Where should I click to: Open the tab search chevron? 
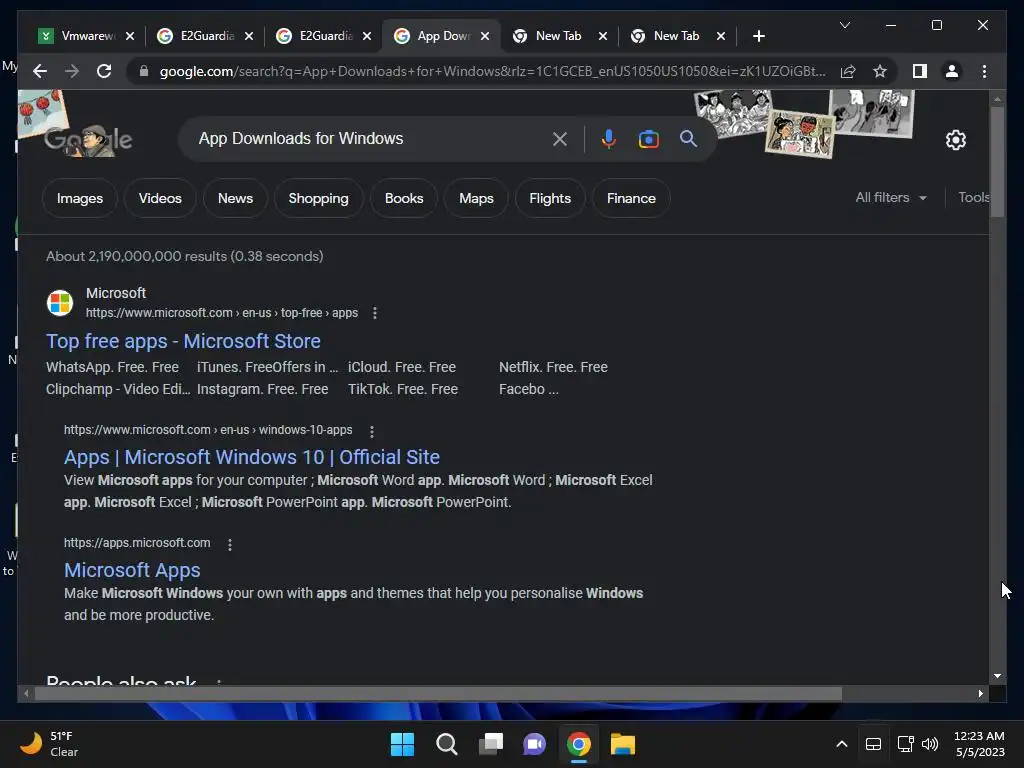845,25
